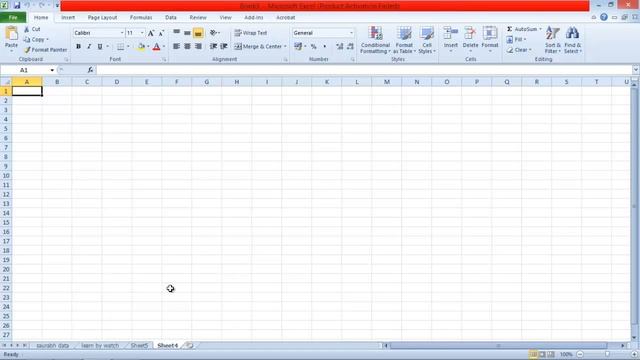
Task: Open the saurabh data sheet tab
Action: coord(53,345)
